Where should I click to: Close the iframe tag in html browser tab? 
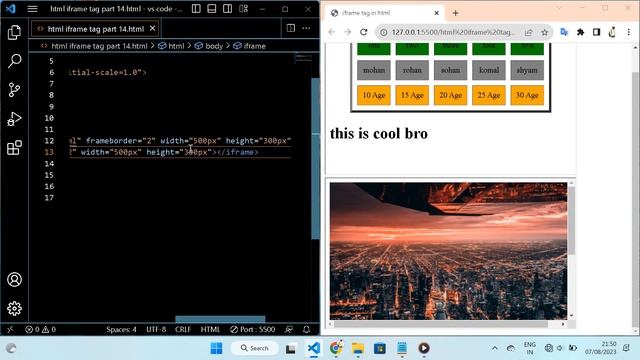tap(436, 13)
